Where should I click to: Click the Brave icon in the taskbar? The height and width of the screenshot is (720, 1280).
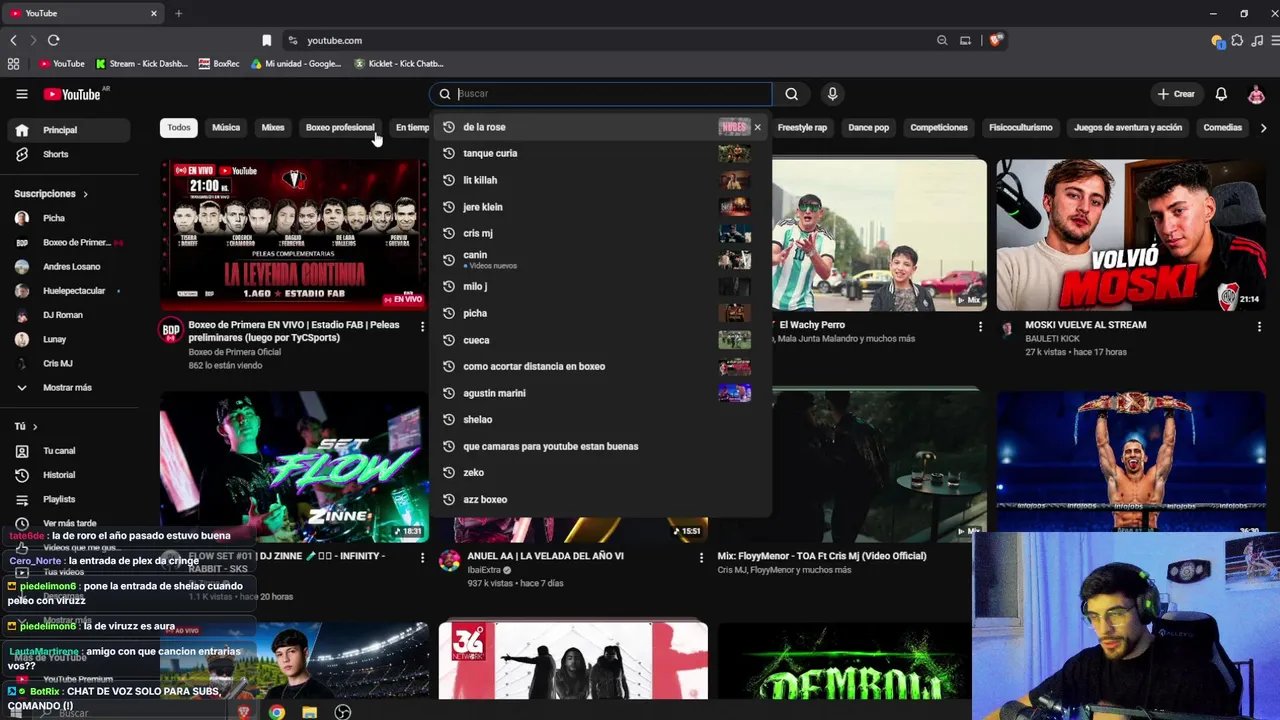243,712
